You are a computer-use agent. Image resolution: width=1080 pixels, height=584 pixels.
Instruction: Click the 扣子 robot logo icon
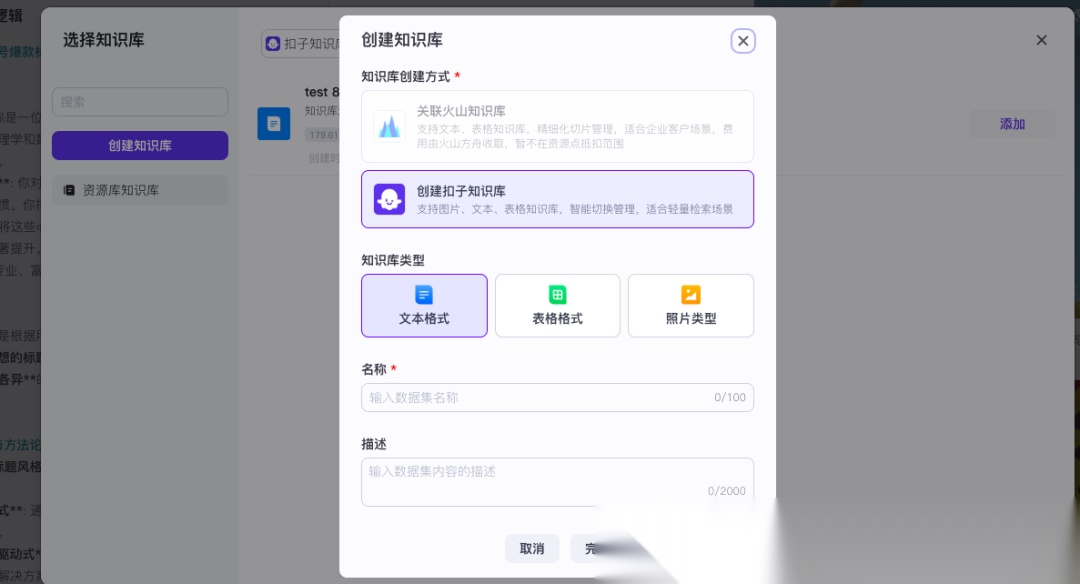389,199
